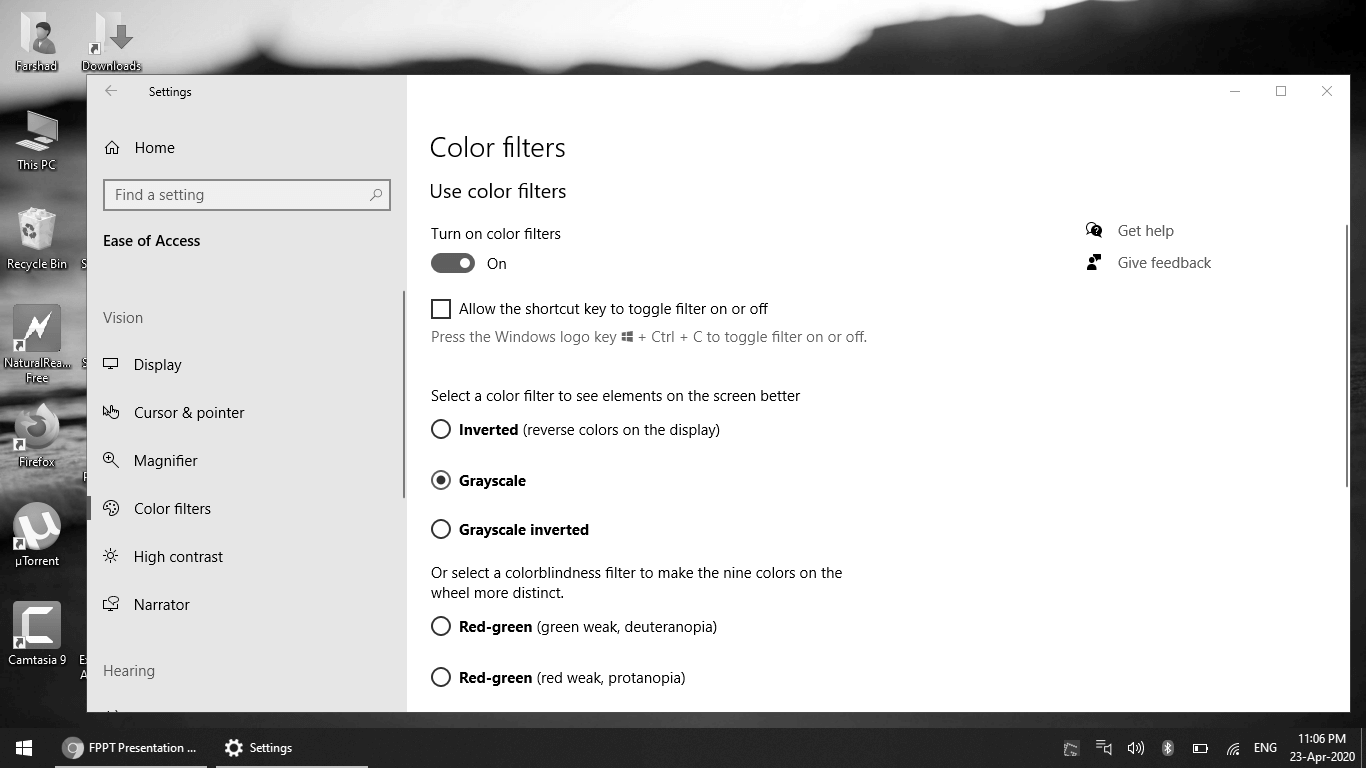Click the battery tray icon
Image resolution: width=1366 pixels, height=768 pixels.
(x=1200, y=748)
